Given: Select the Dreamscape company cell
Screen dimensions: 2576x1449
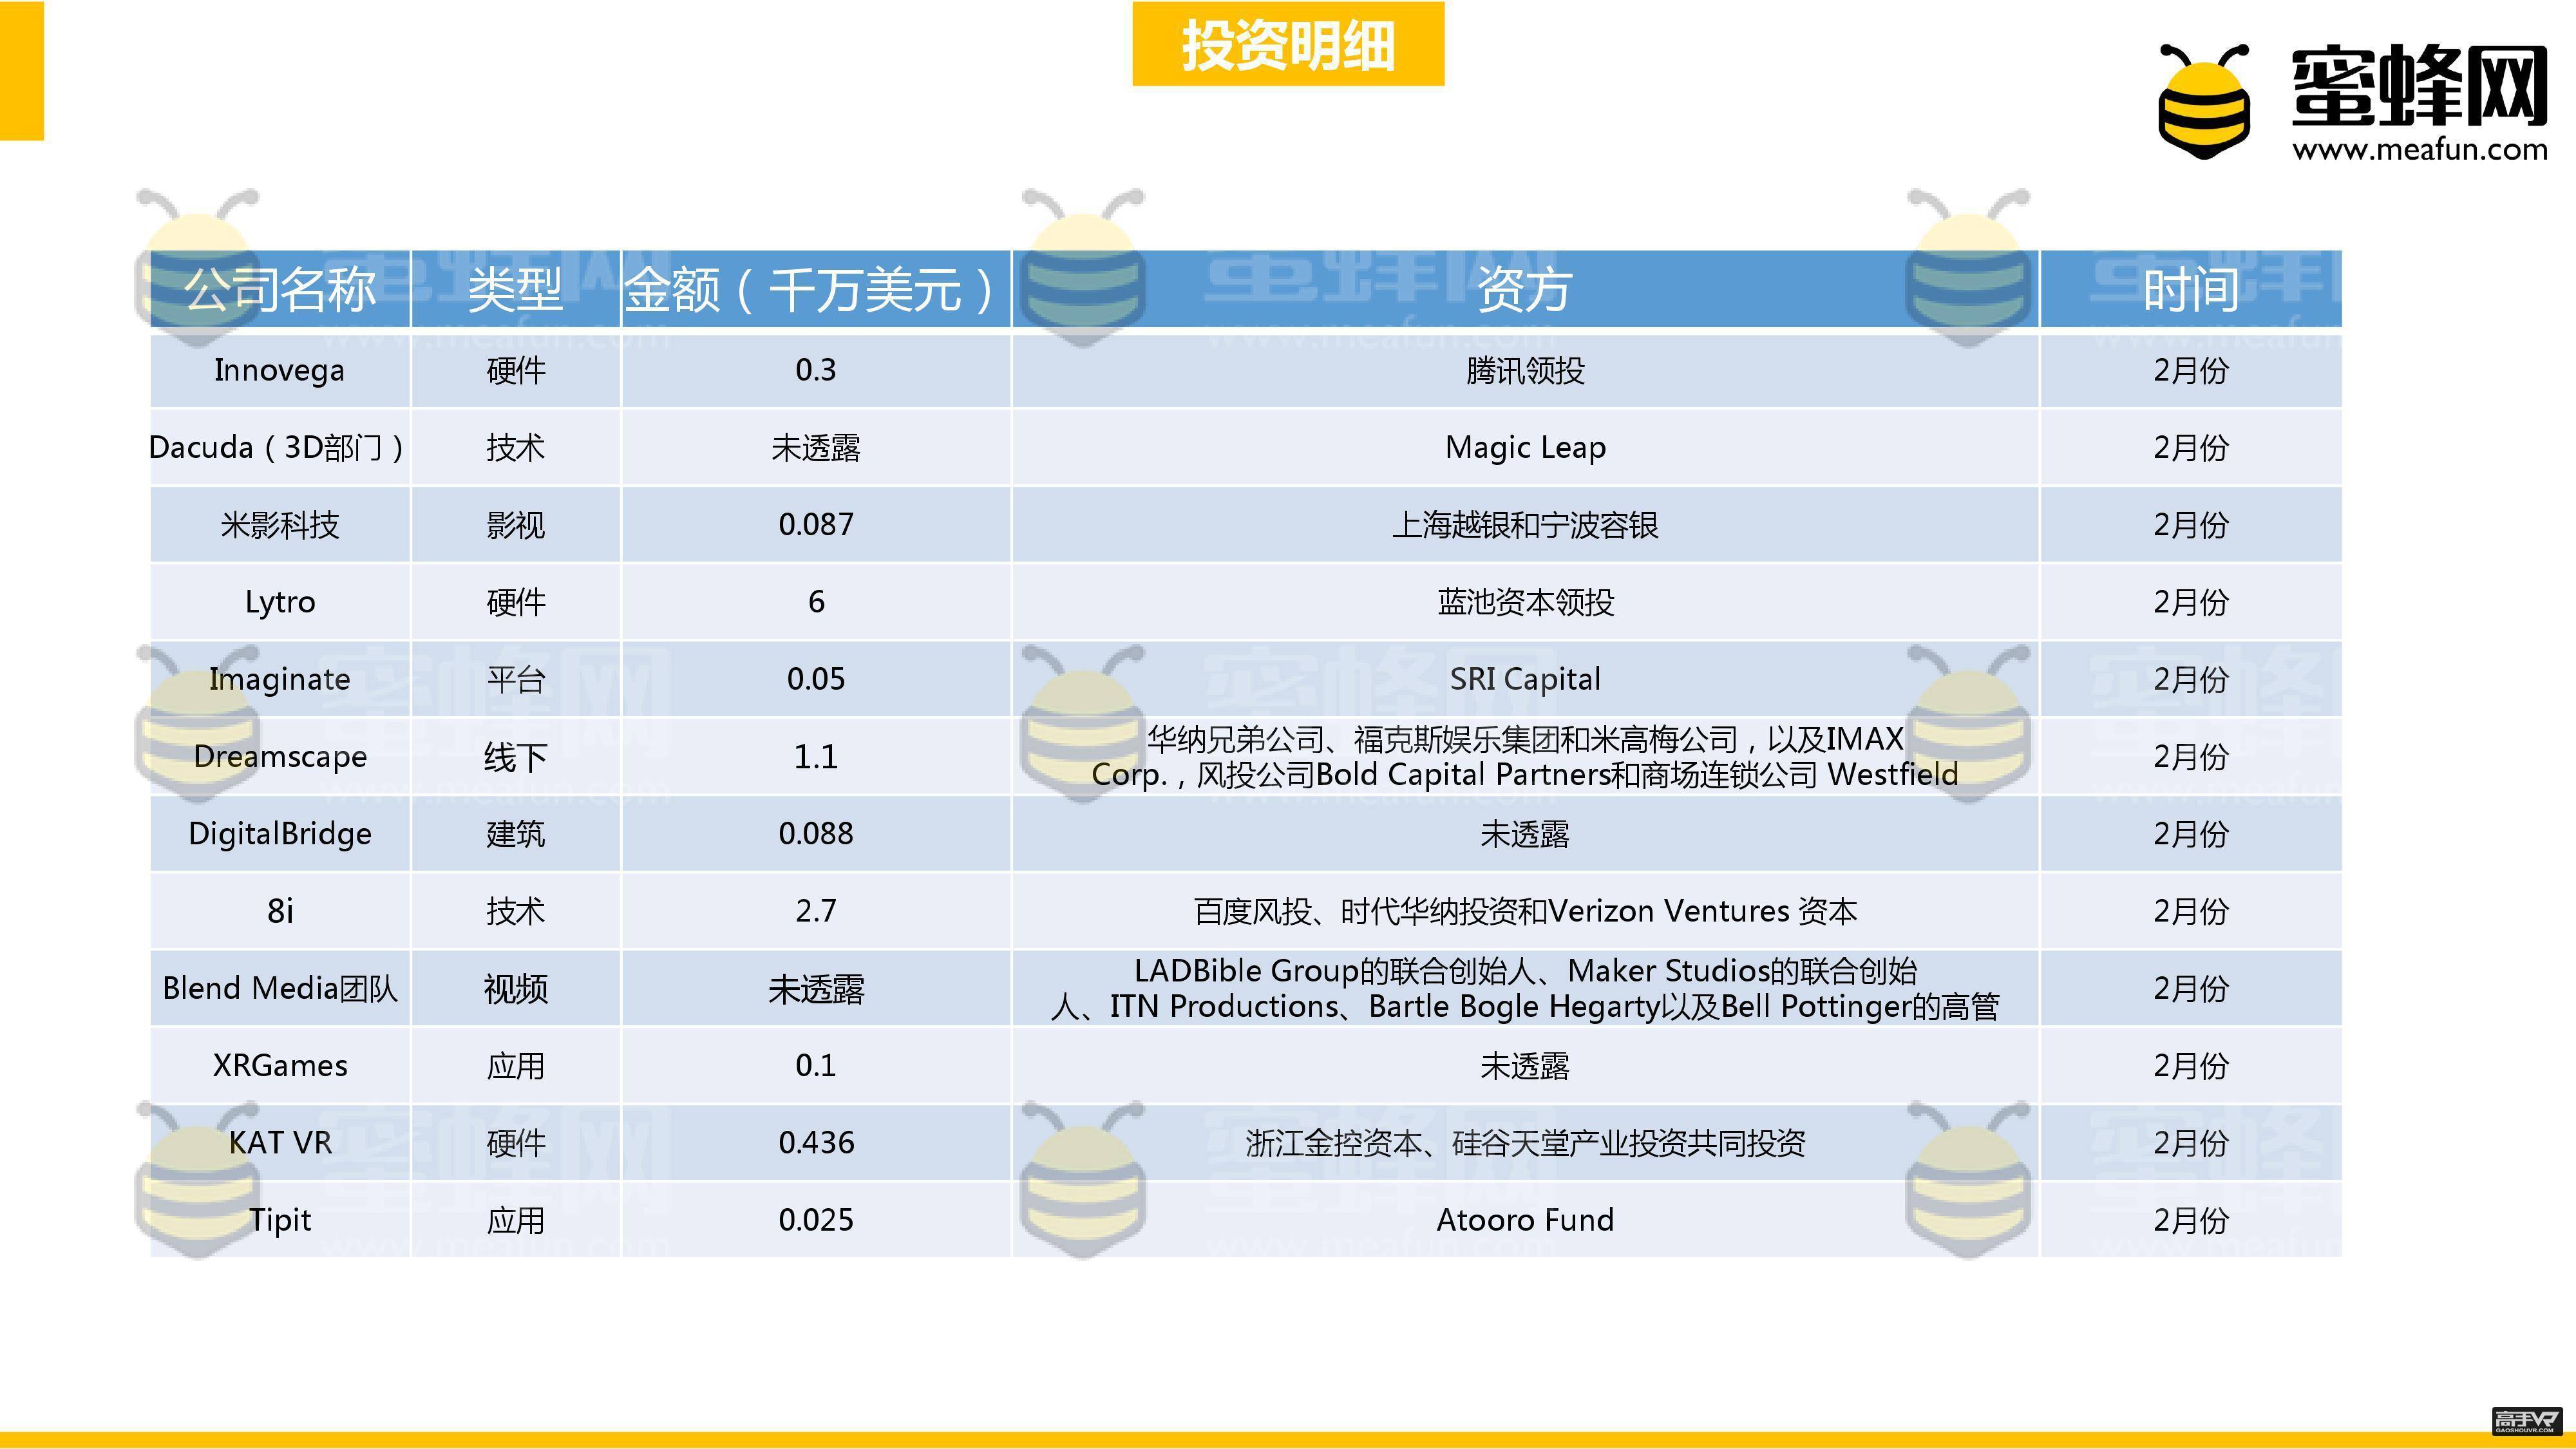Looking at the screenshot, I should click(280, 756).
